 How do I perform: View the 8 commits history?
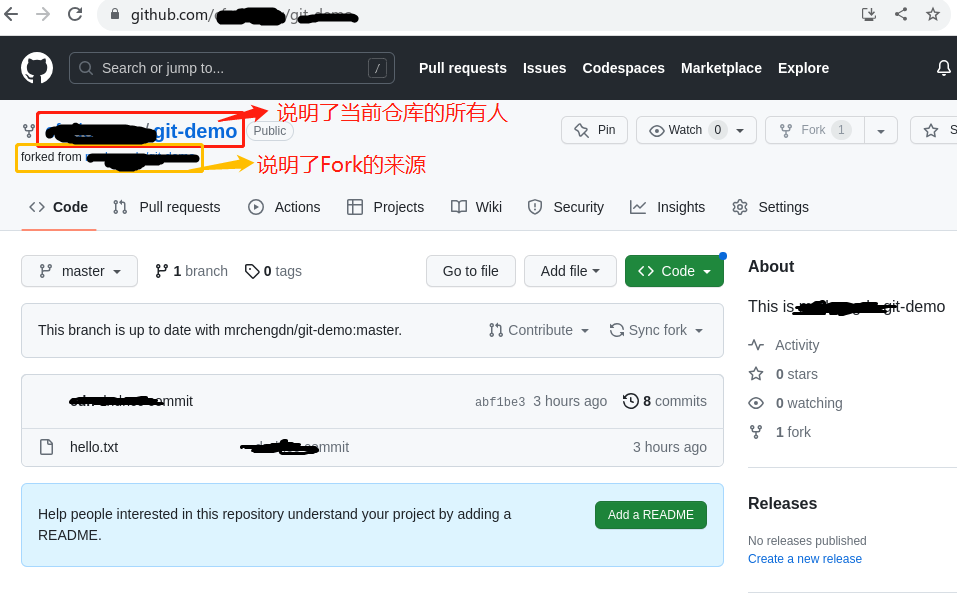pyautogui.click(x=665, y=401)
